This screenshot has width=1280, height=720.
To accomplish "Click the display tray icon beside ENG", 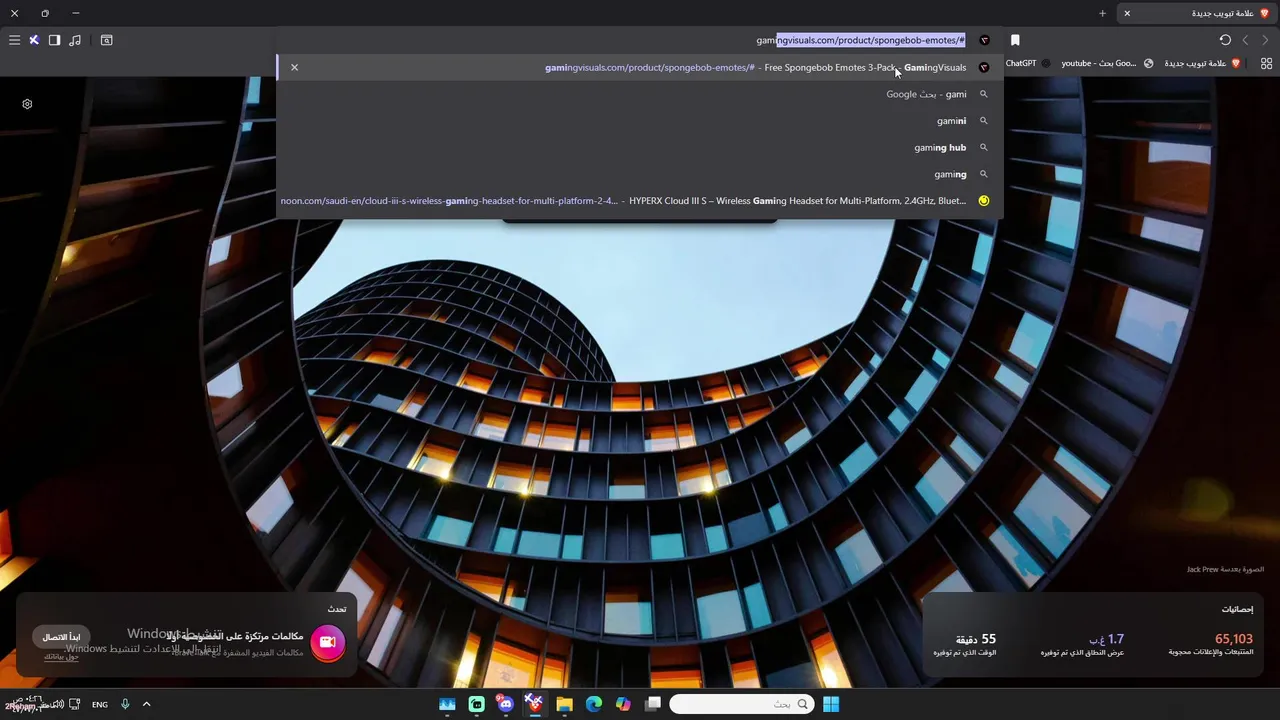I will (x=75, y=704).
